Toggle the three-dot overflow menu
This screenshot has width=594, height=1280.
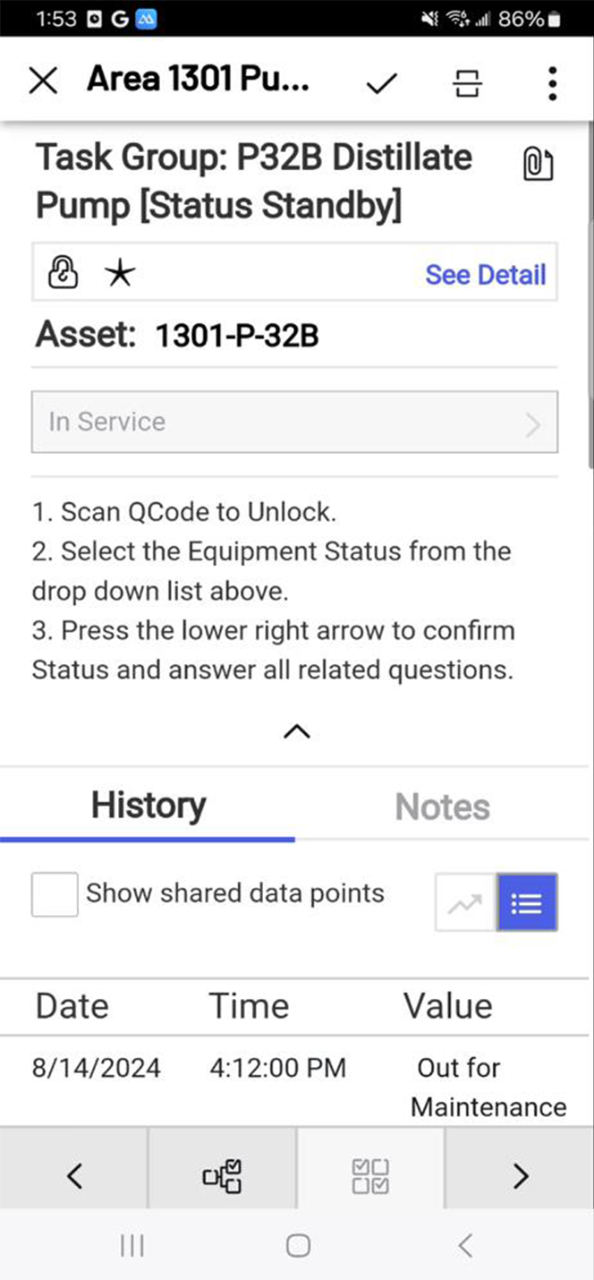coord(551,83)
